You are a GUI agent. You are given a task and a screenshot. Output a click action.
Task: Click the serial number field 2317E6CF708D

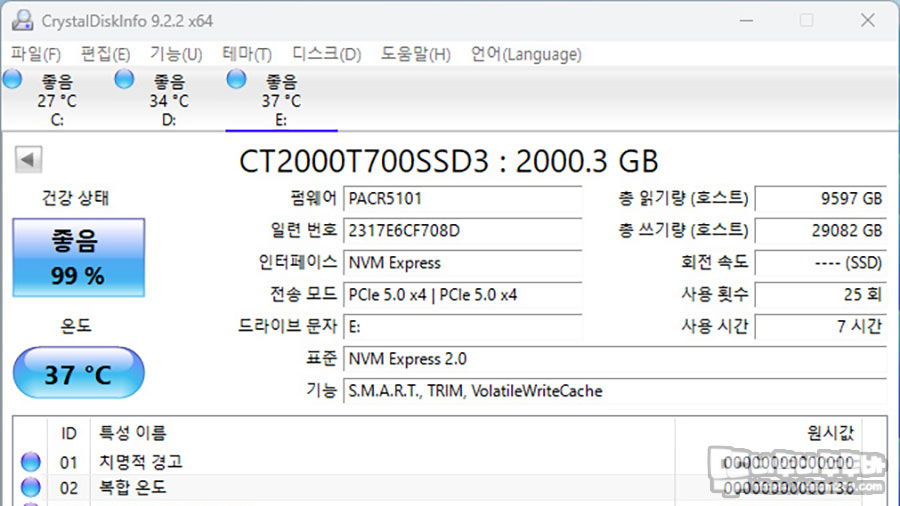point(462,231)
